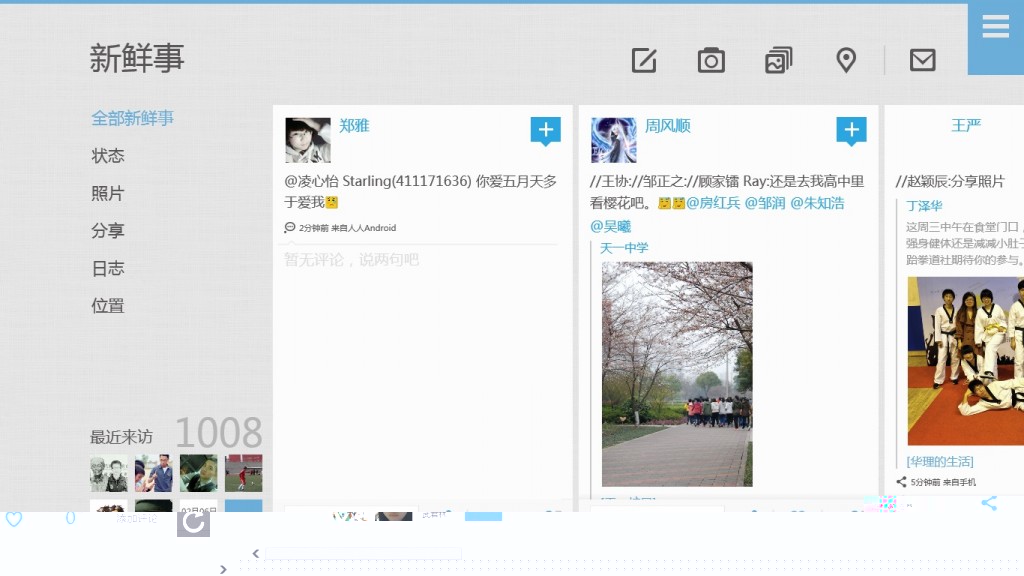1024x576 pixels.
Task: Select 状态 in the sidebar
Action: click(108, 156)
